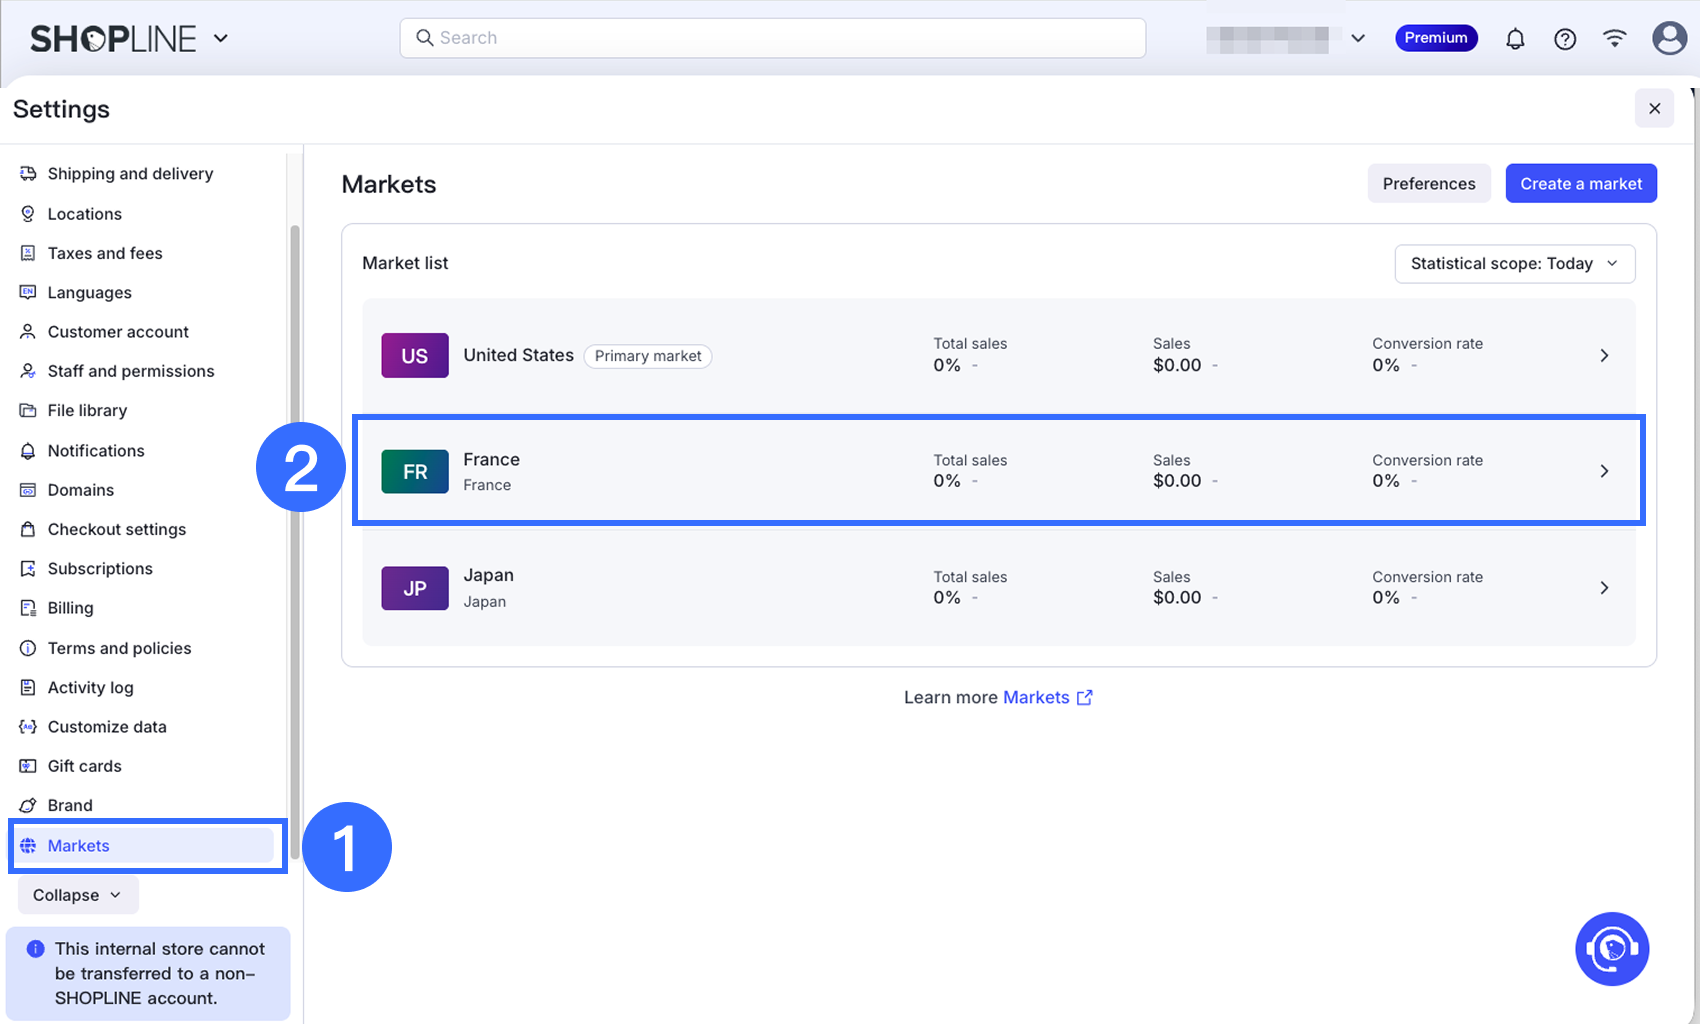Open the Statistical scope dropdown
The image size is (1700, 1024).
[1514, 264]
